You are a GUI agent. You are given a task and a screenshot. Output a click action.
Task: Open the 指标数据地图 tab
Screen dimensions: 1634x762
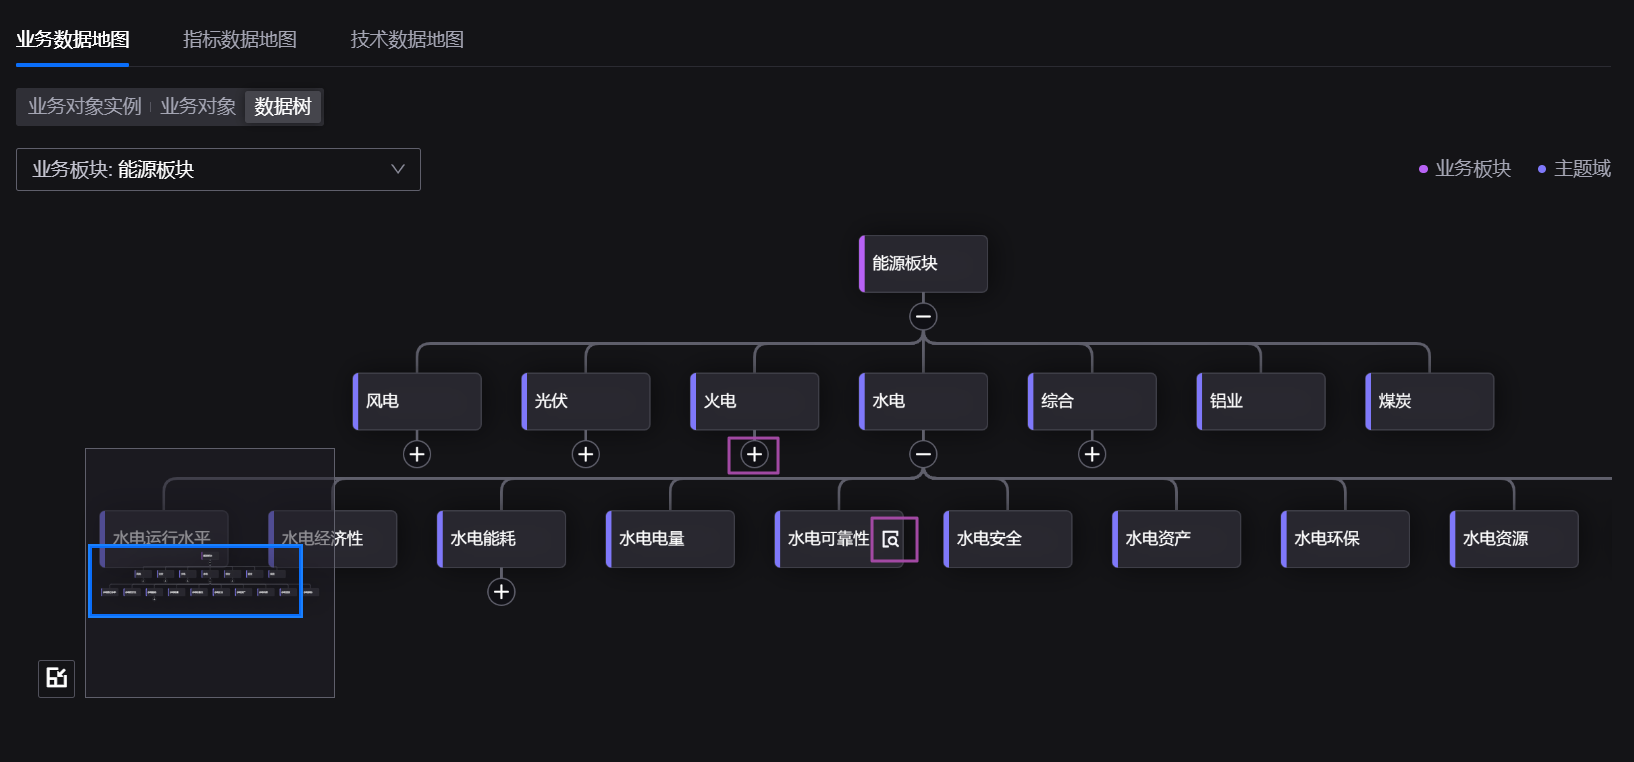[240, 40]
